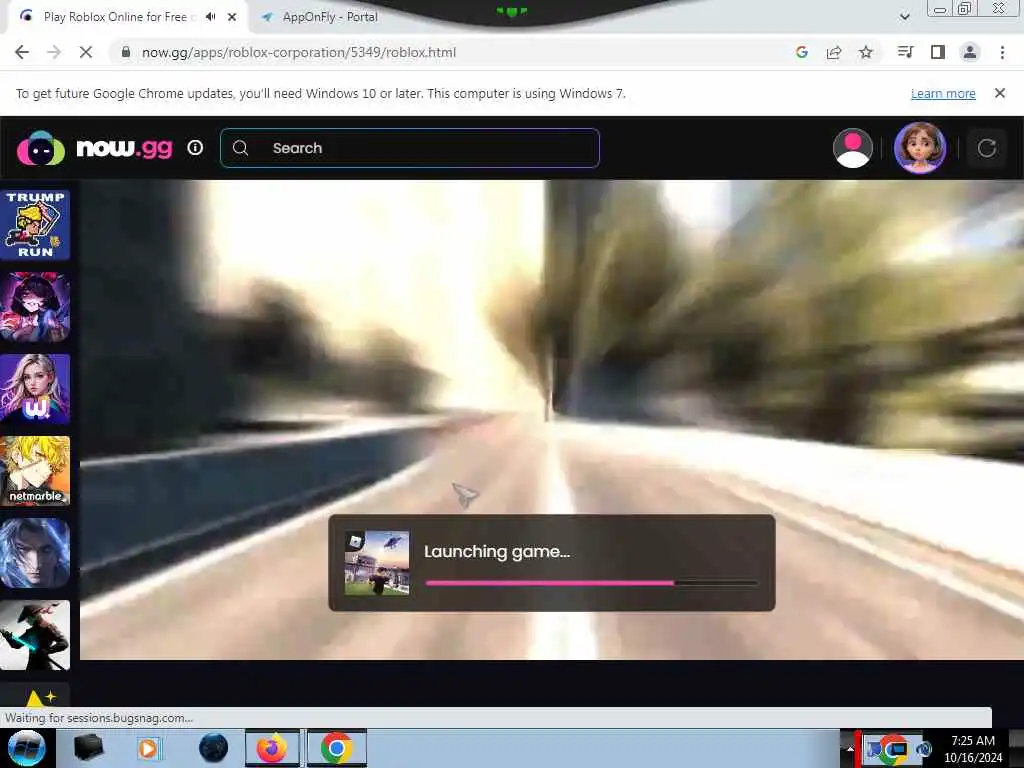Click the 'Launching game...' text
Screen dimensions: 1024x768
point(497,552)
